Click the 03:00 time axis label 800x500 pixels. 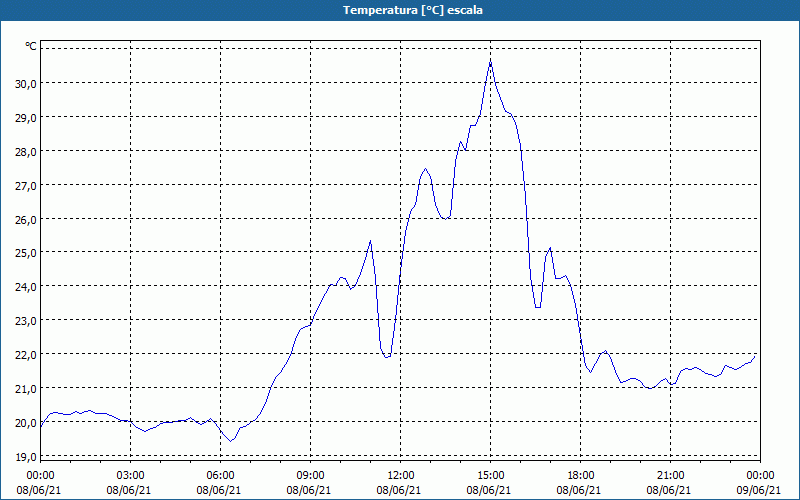tap(131, 476)
